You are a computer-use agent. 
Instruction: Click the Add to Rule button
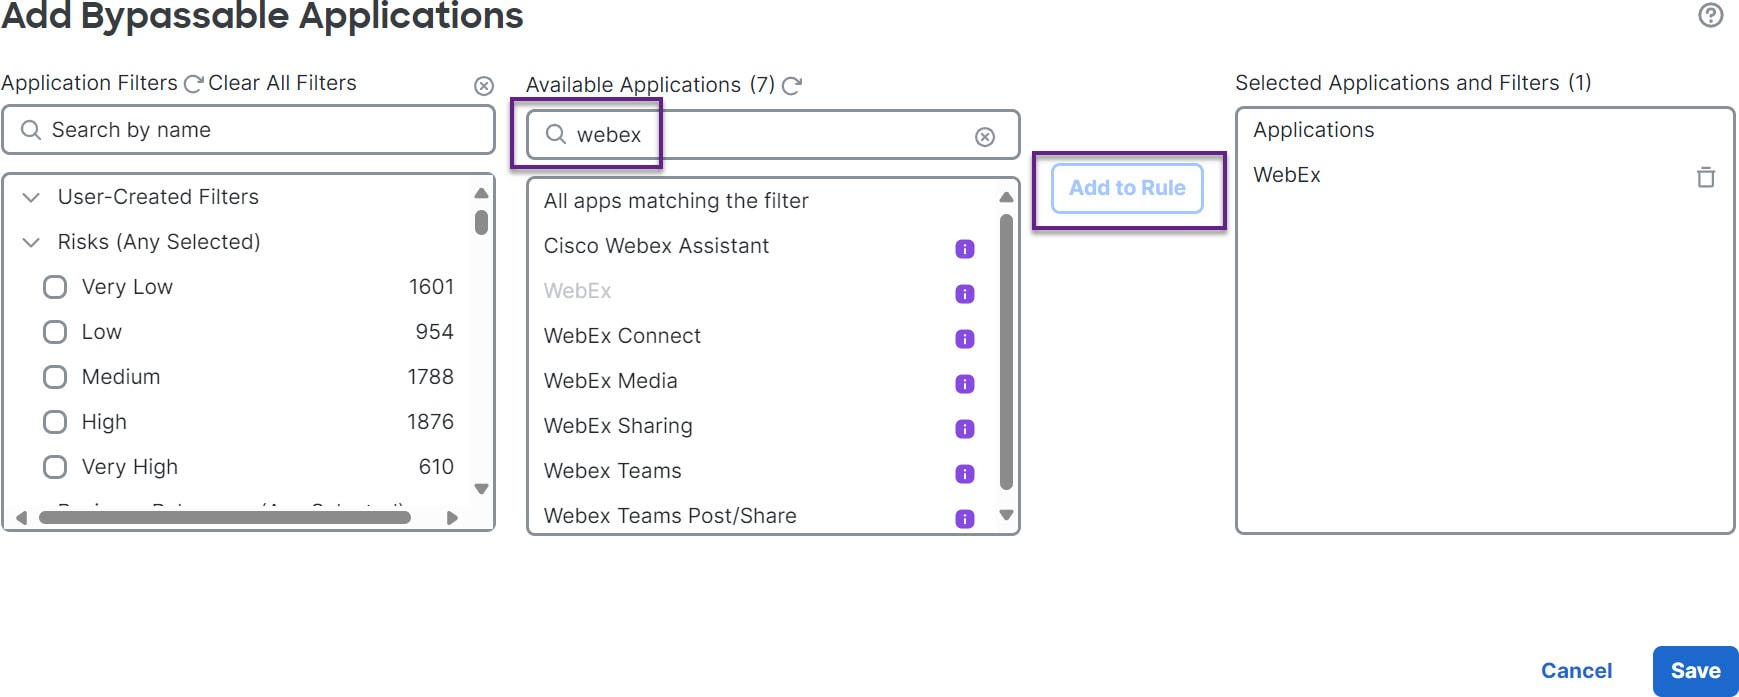1127,188
